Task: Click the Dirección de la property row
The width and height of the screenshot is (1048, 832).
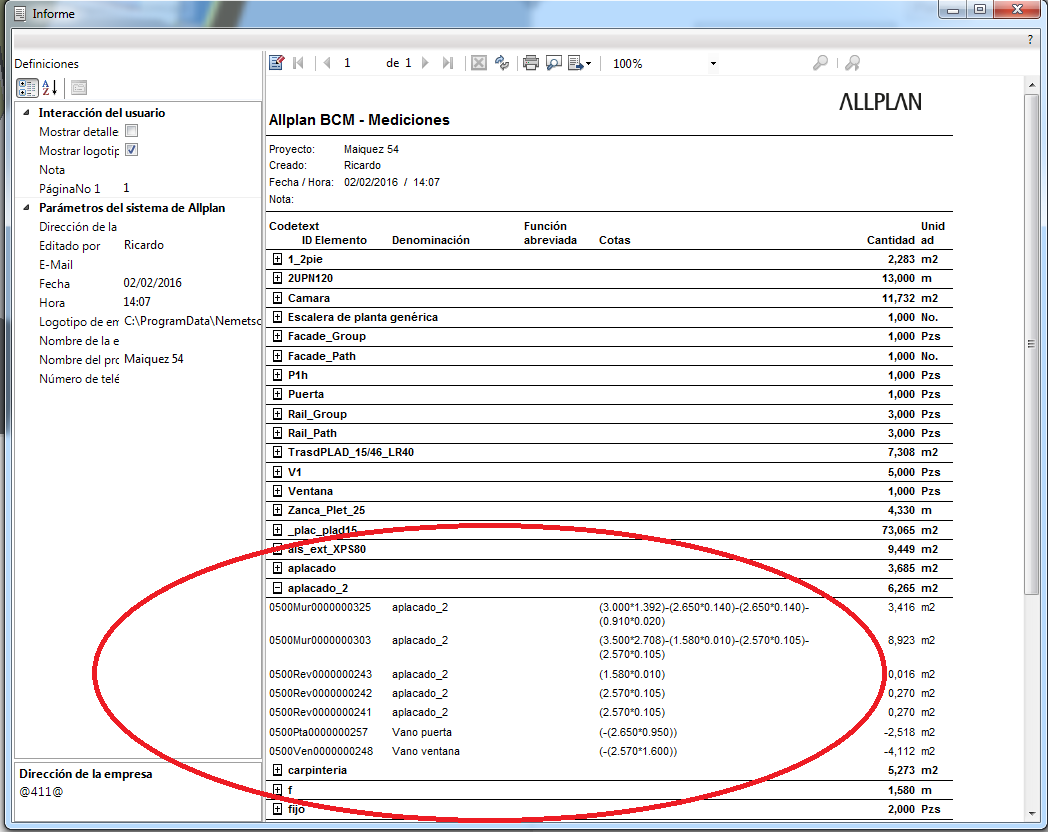Action: coord(138,227)
